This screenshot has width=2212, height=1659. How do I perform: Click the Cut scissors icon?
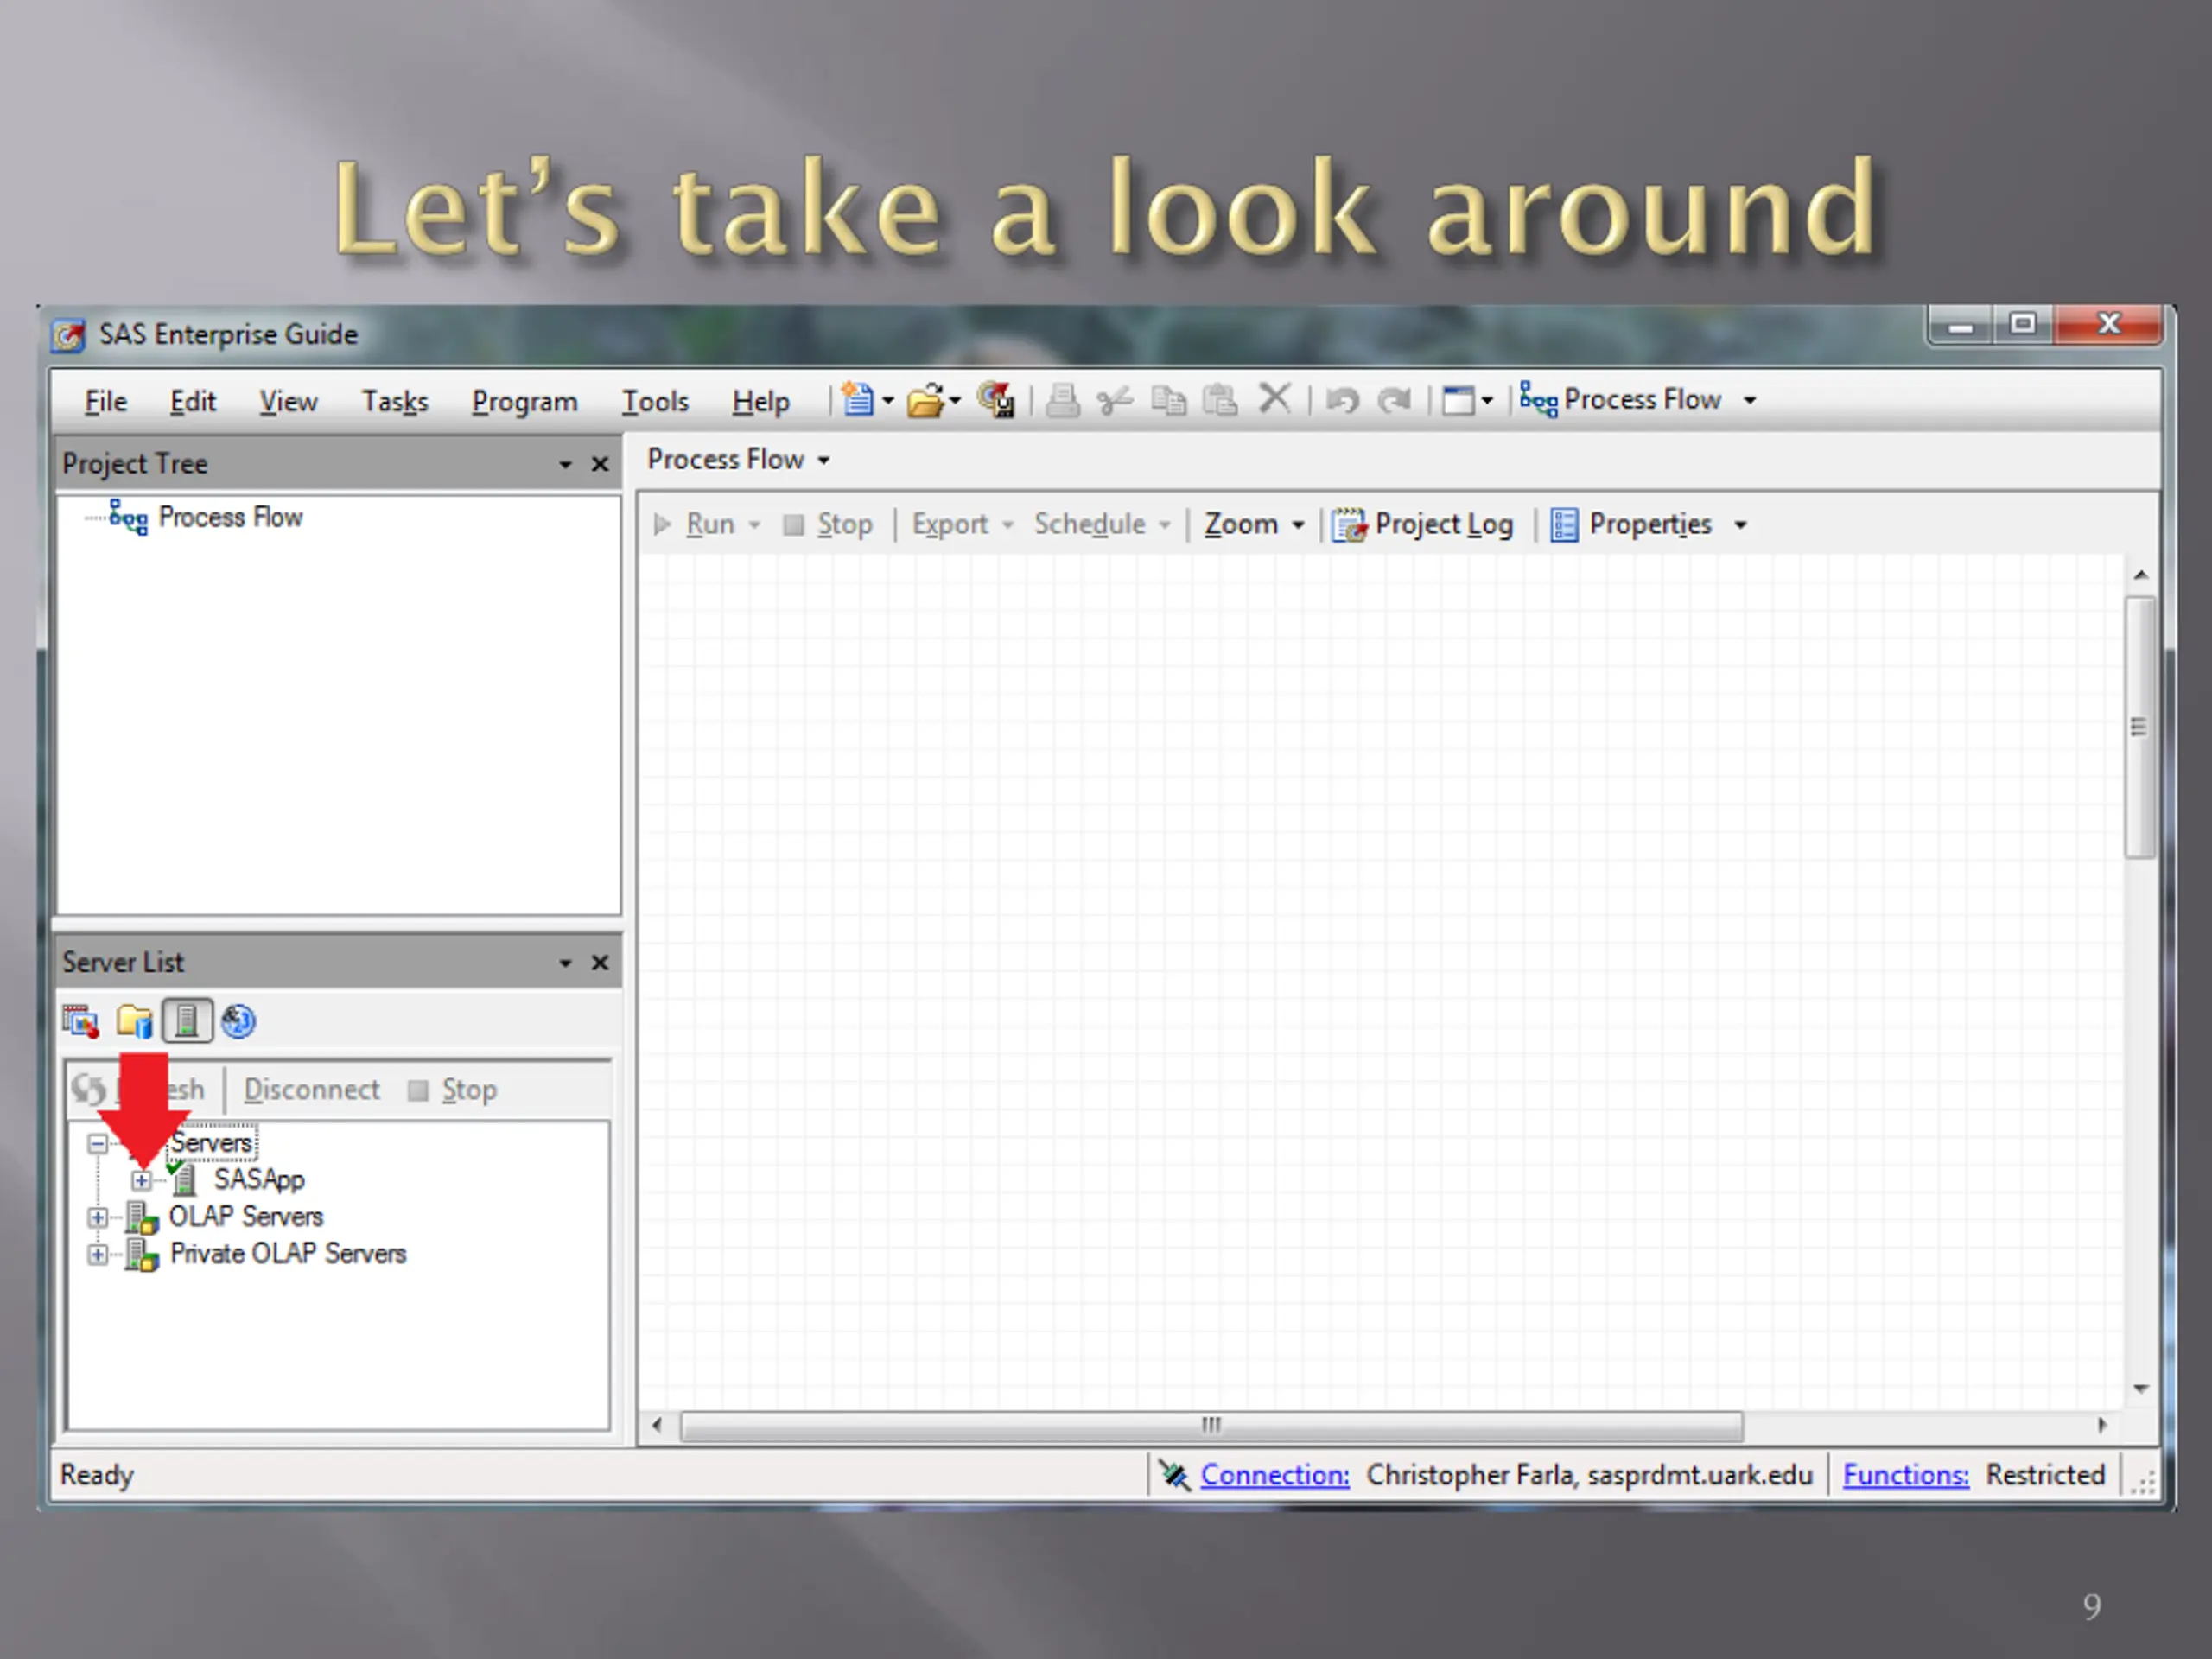pyautogui.click(x=1114, y=401)
